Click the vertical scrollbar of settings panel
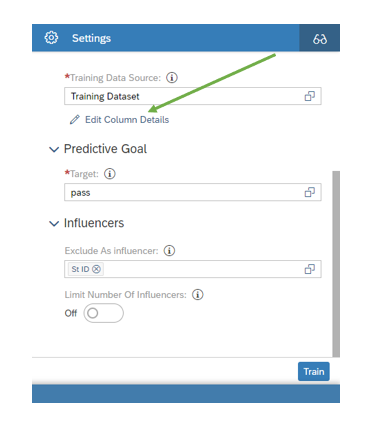Screen dimensions: 372x431 point(336,264)
